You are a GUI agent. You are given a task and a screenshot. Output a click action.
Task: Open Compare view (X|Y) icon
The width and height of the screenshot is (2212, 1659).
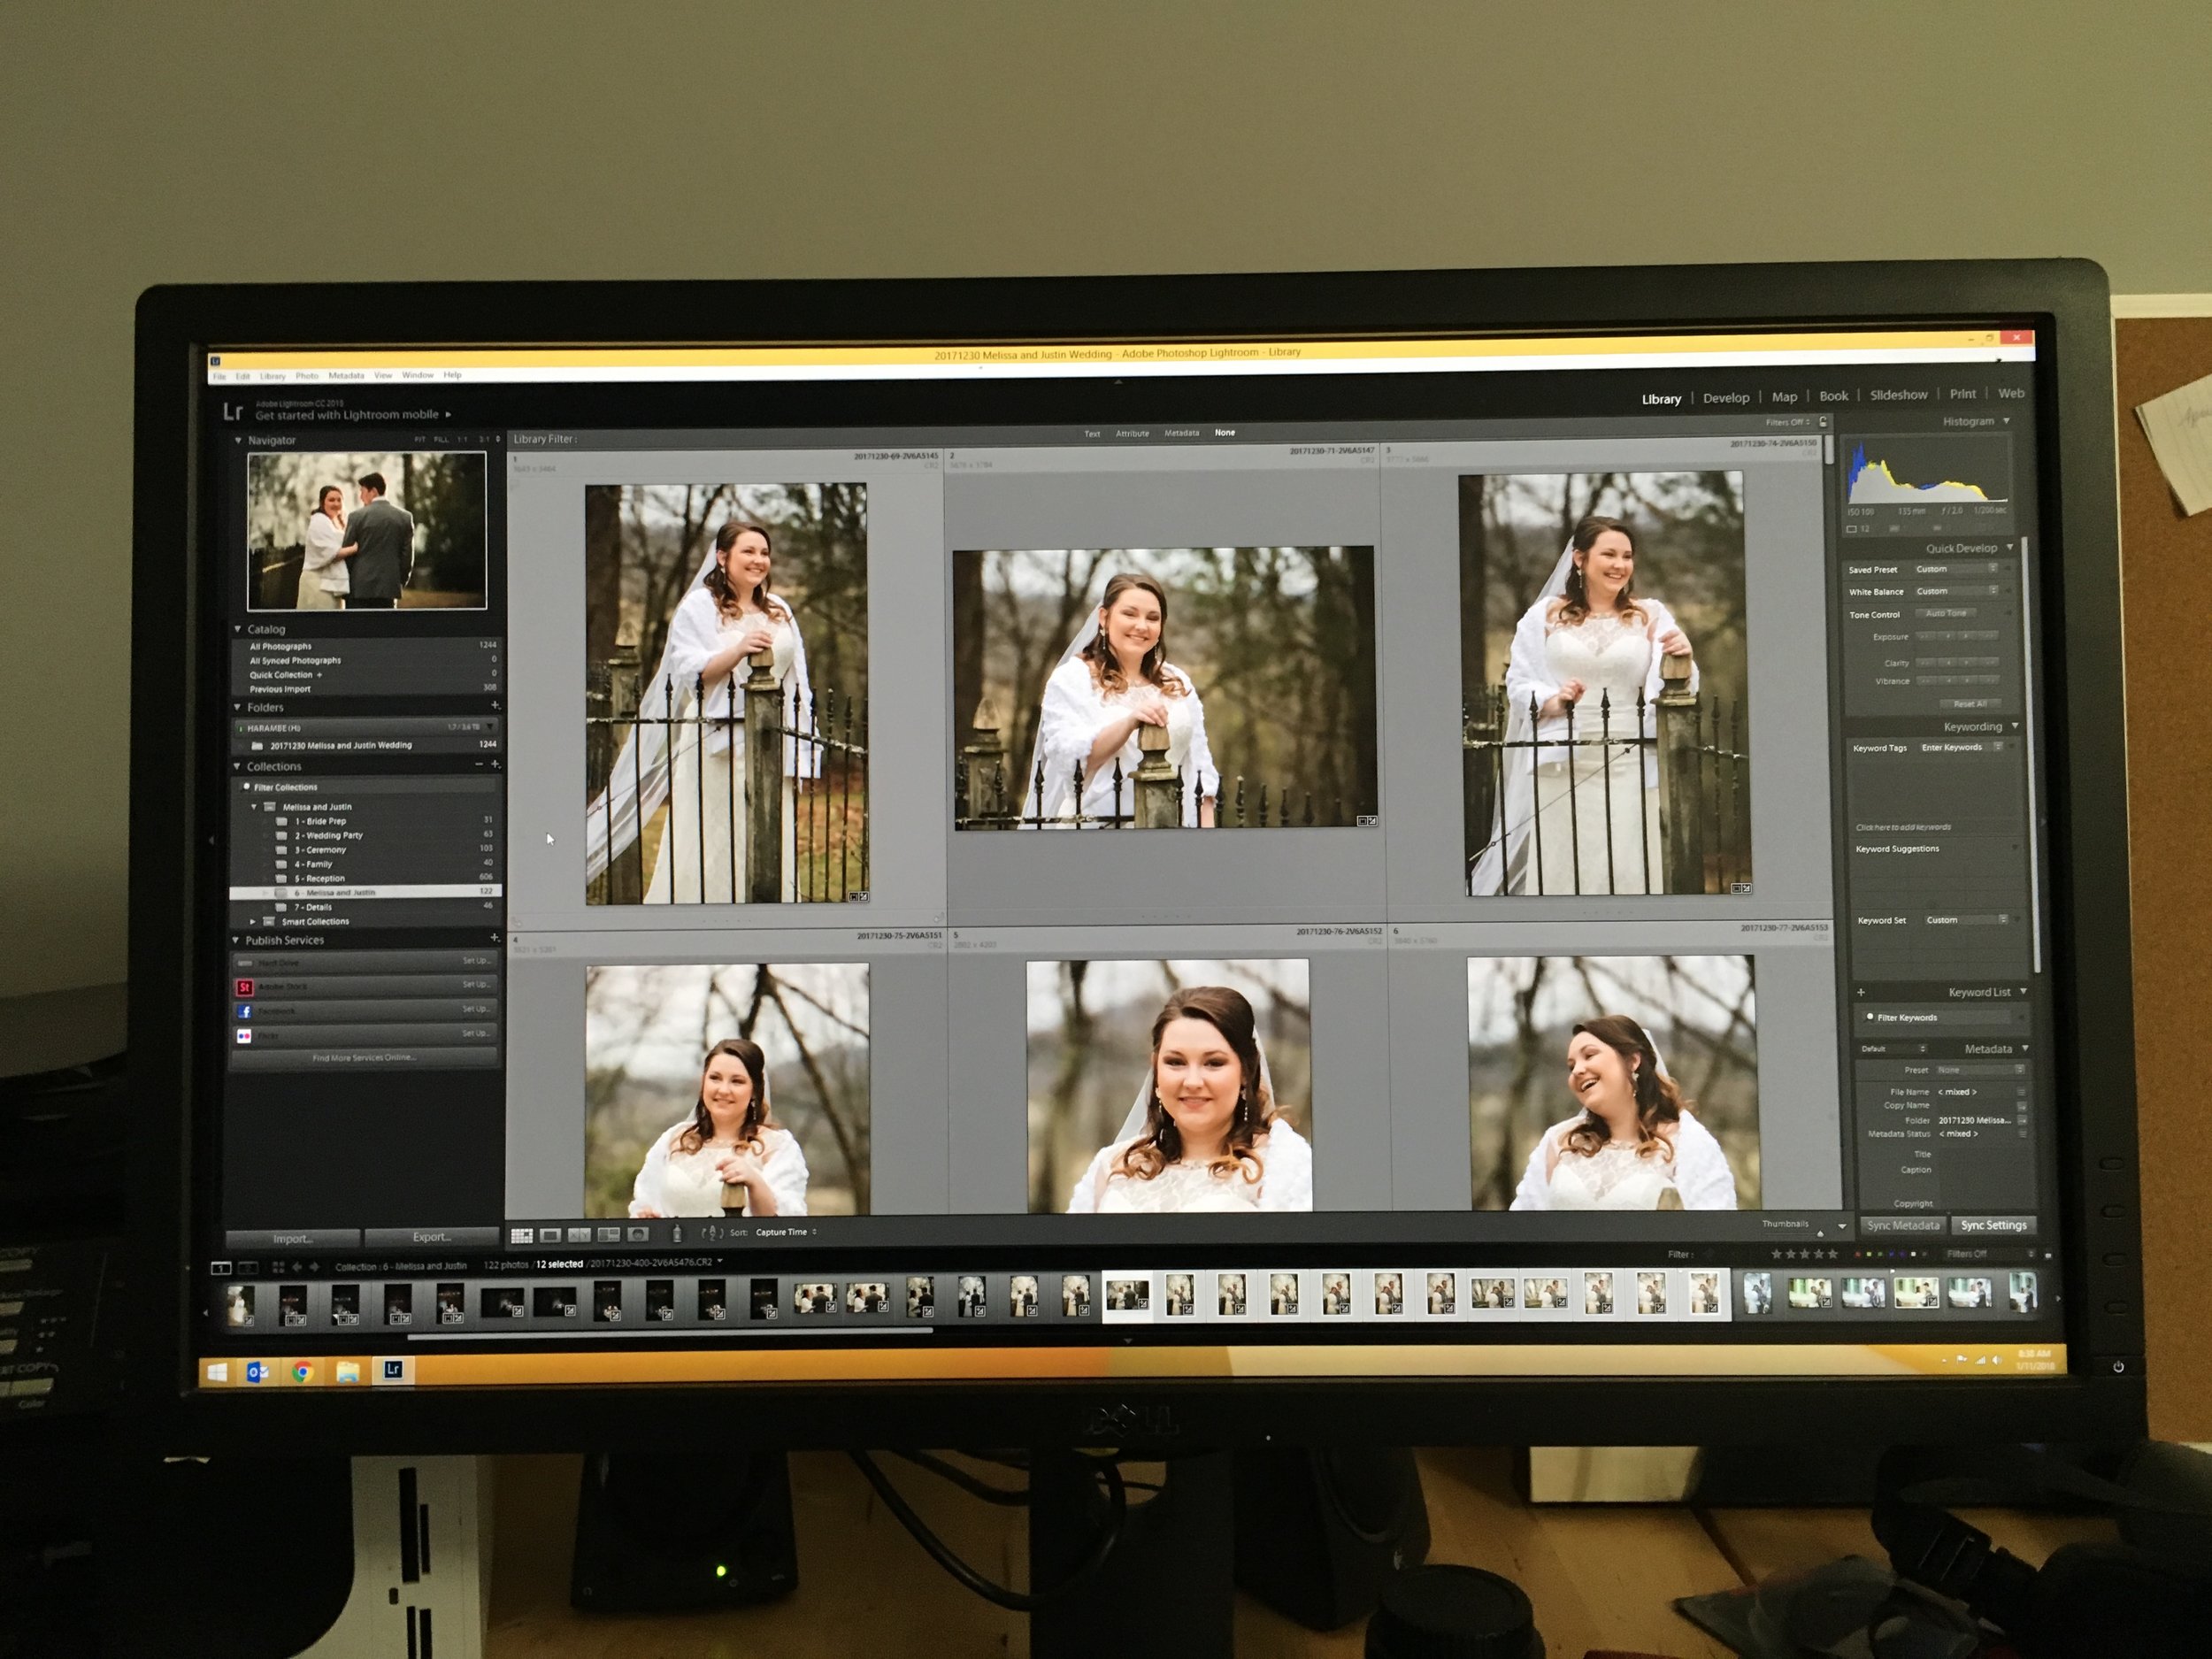point(579,1235)
